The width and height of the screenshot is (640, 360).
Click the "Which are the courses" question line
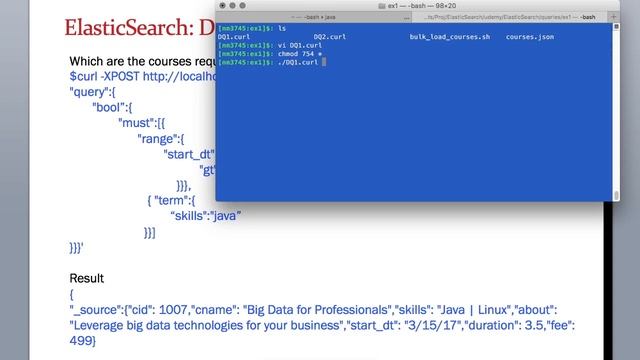click(142, 61)
